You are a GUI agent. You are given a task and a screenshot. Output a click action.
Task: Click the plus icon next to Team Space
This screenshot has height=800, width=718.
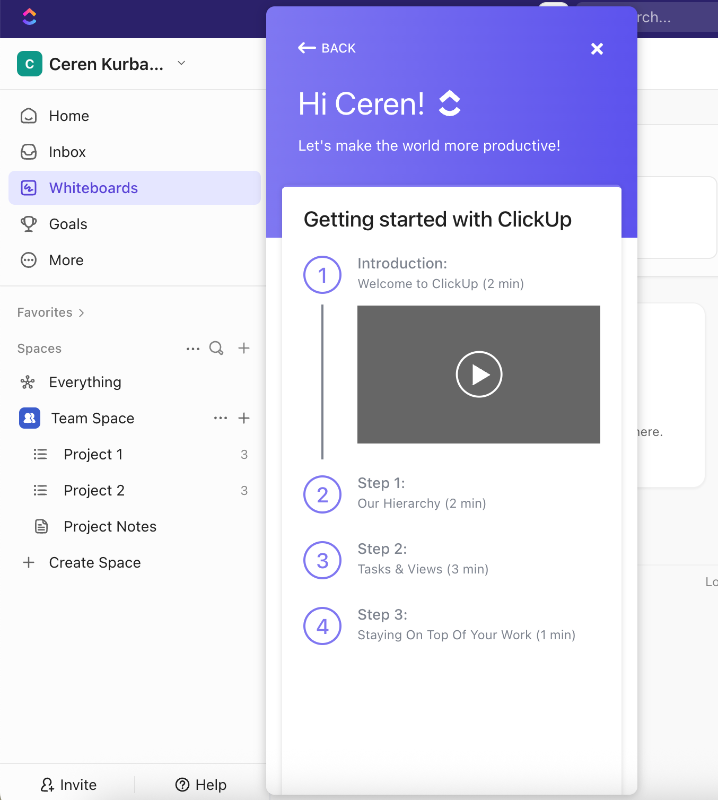pos(244,418)
